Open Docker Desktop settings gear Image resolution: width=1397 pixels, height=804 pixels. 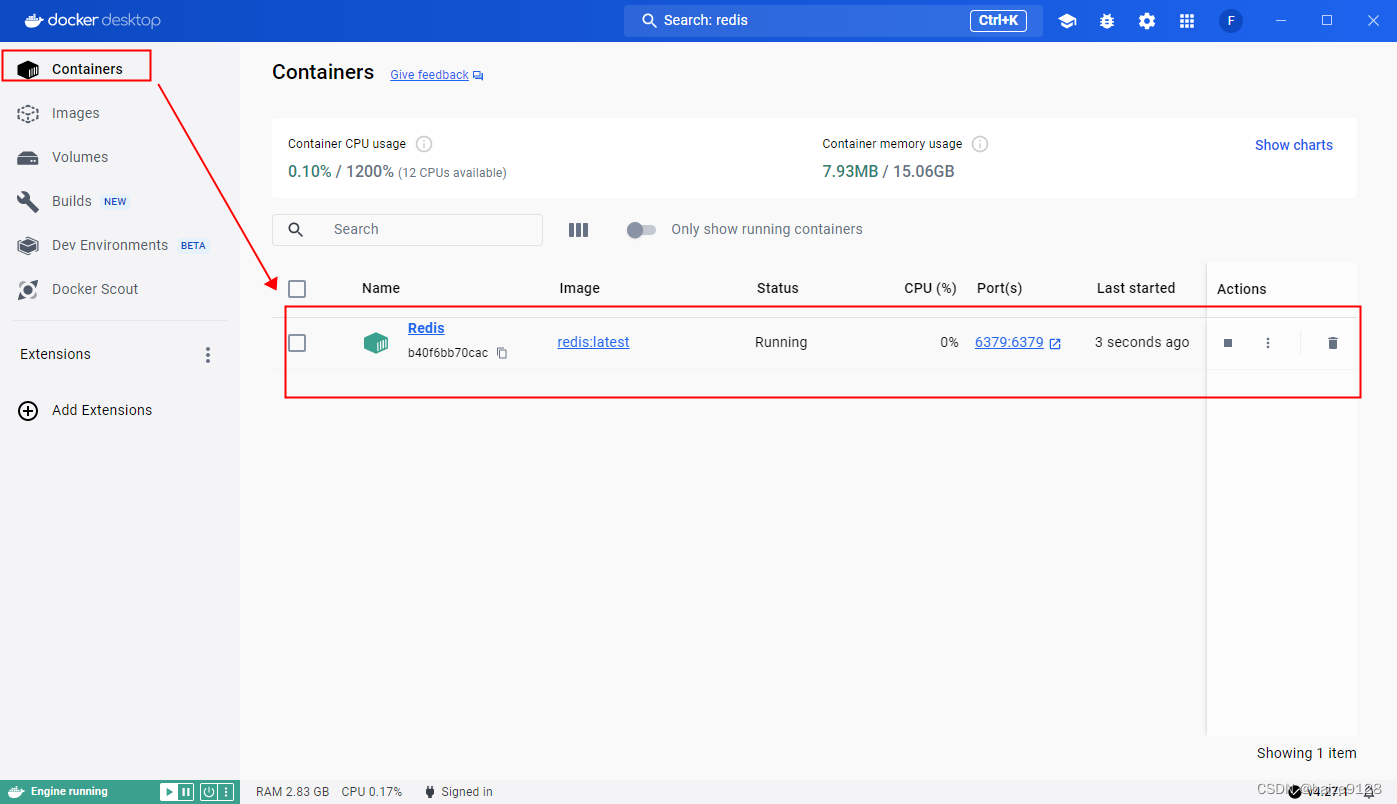[x=1147, y=21]
